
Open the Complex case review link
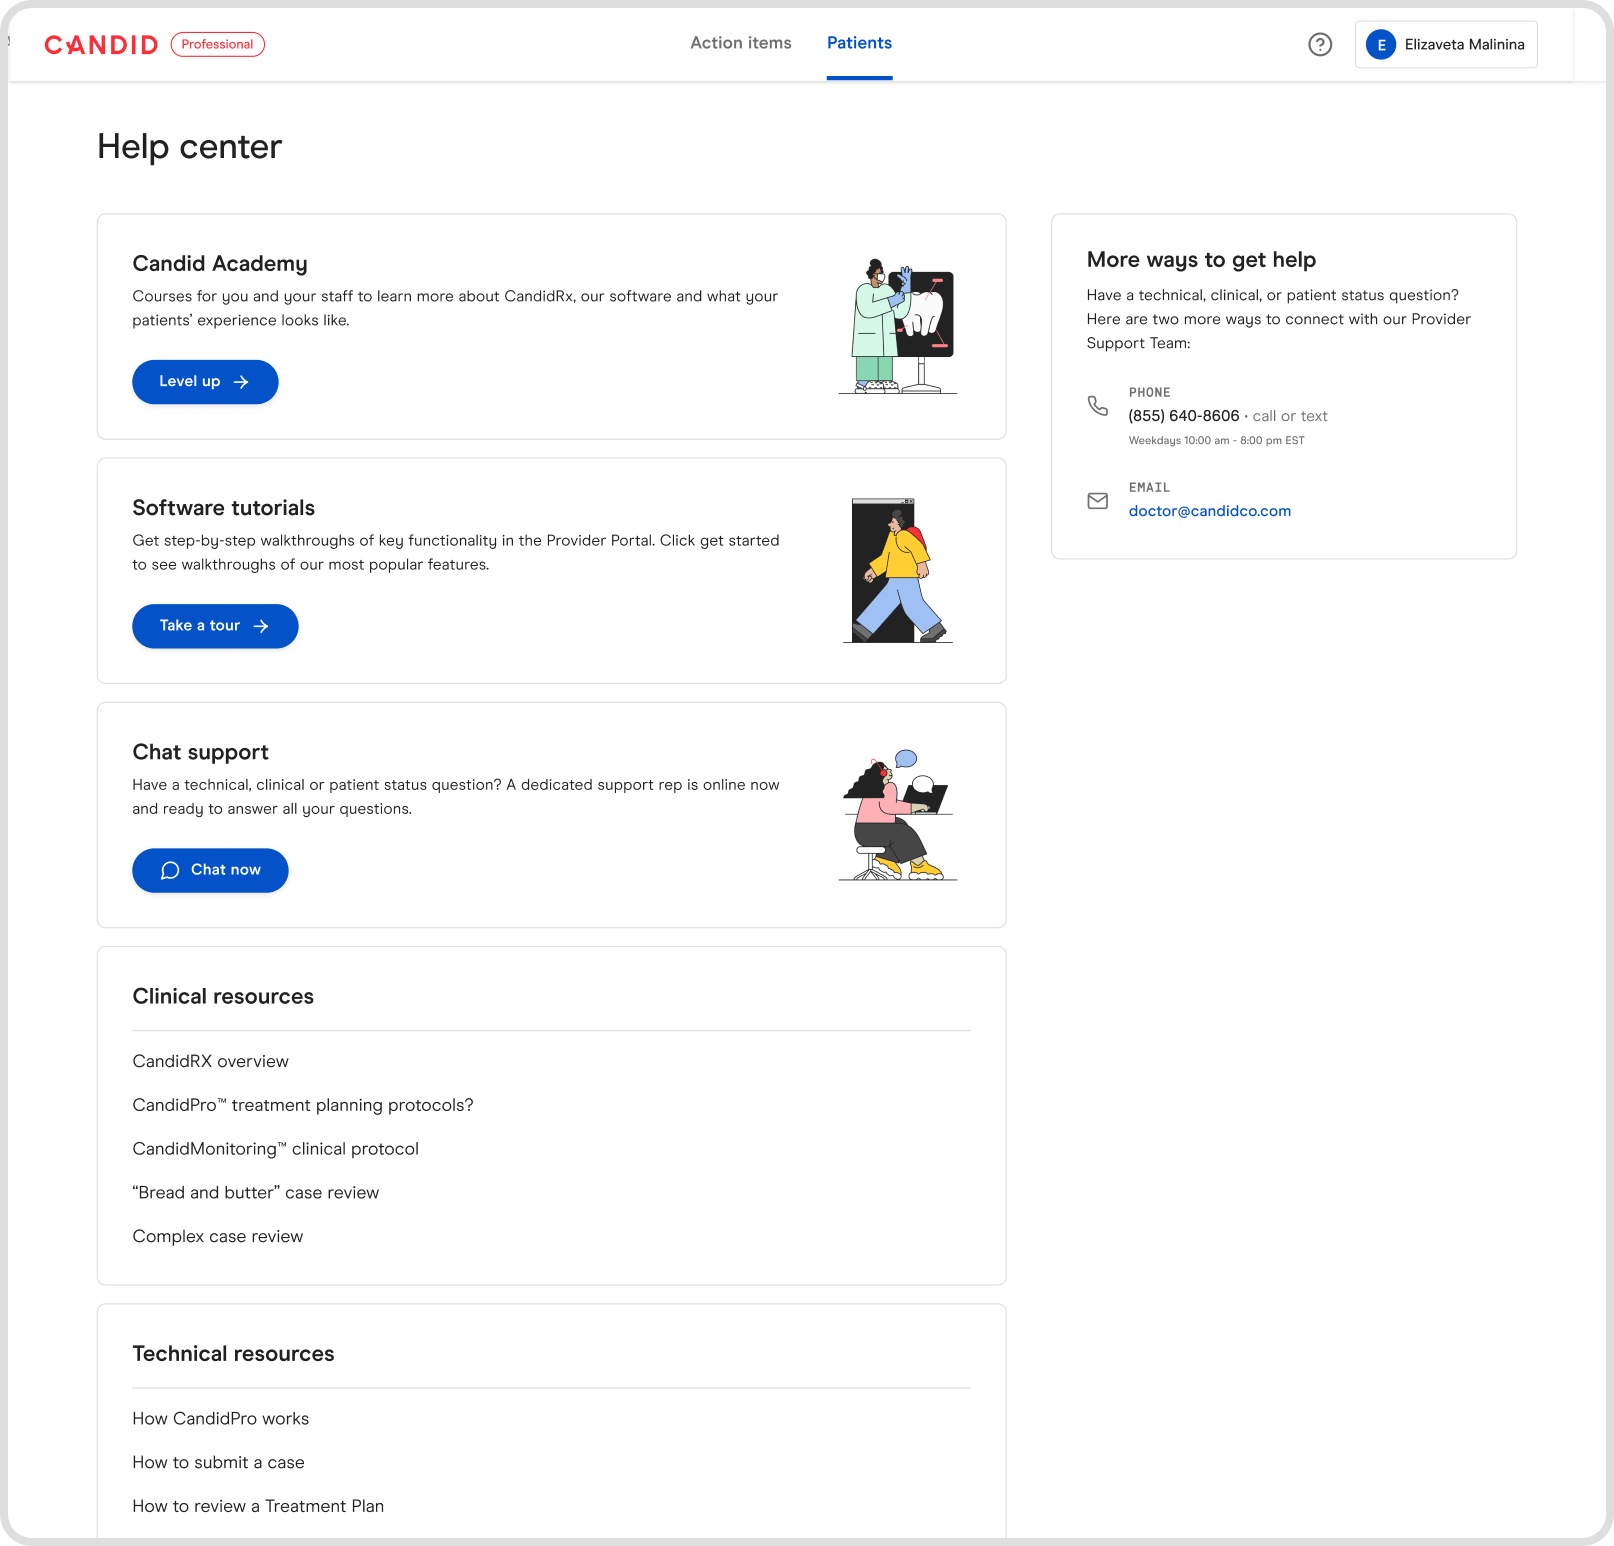point(217,1236)
